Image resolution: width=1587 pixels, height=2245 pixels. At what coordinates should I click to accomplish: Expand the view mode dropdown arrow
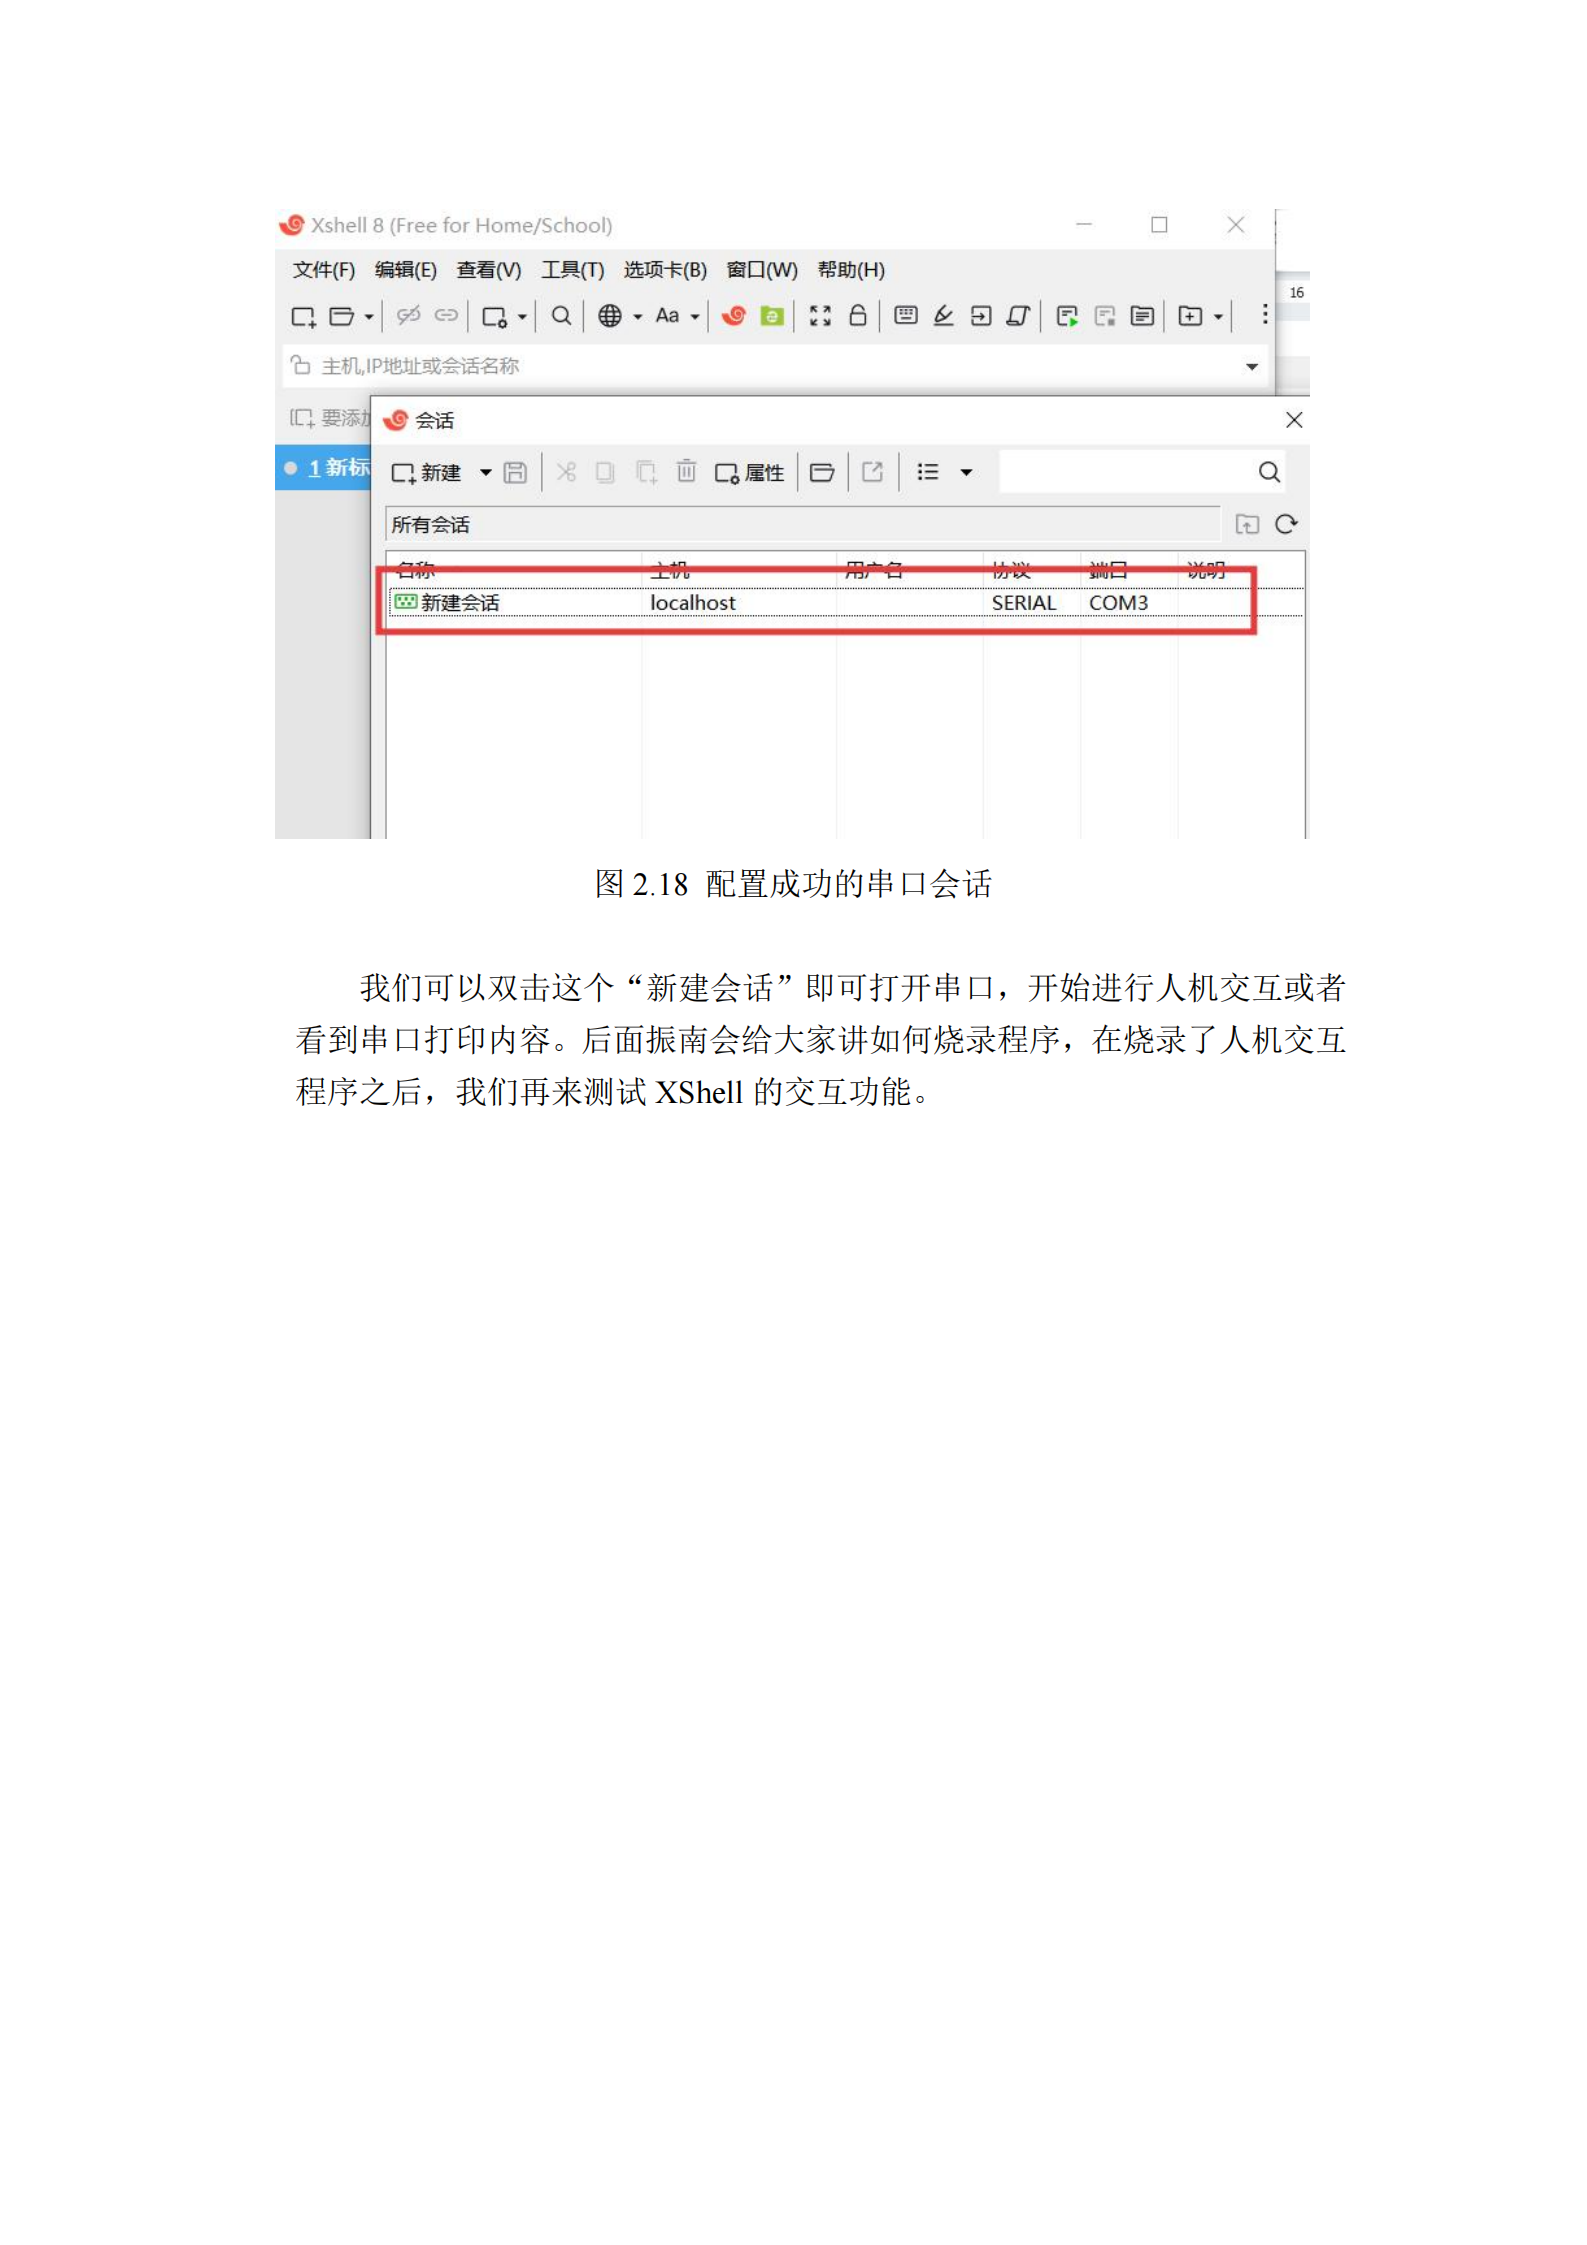click(966, 473)
